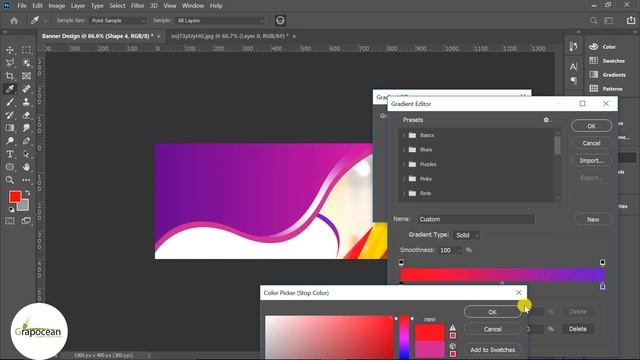Select the Frame tool

pyautogui.click(x=26, y=76)
